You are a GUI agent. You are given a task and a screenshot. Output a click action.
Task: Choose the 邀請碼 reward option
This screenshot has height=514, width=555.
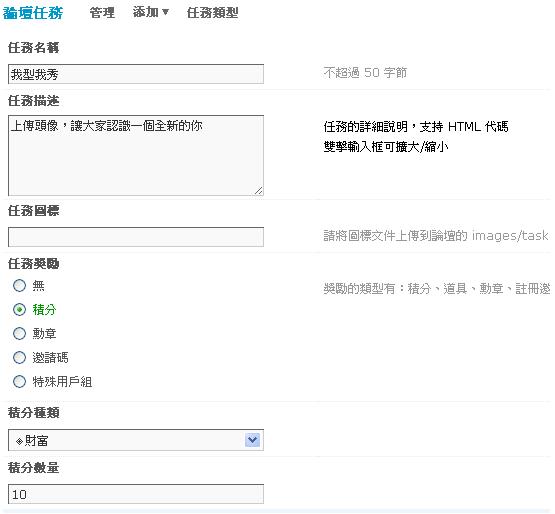[19, 358]
